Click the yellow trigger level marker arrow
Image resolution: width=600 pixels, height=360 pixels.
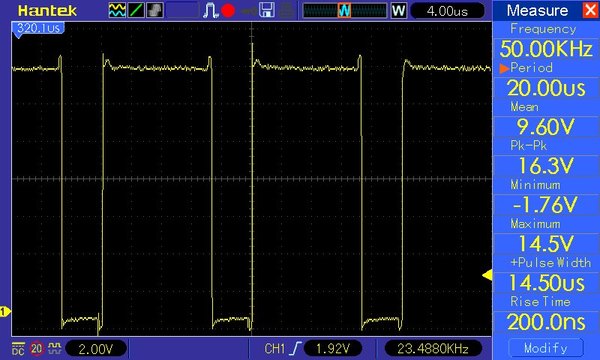click(x=487, y=275)
